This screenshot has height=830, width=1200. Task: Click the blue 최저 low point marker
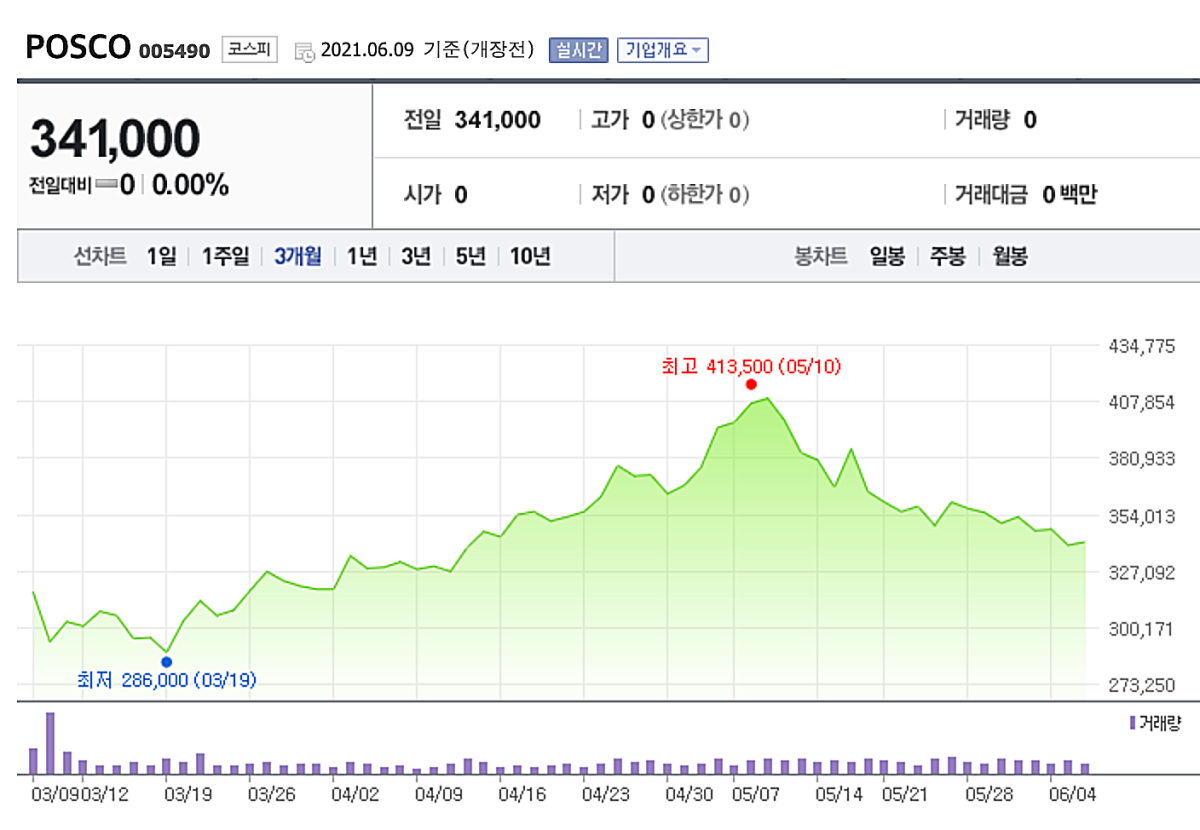[166, 661]
